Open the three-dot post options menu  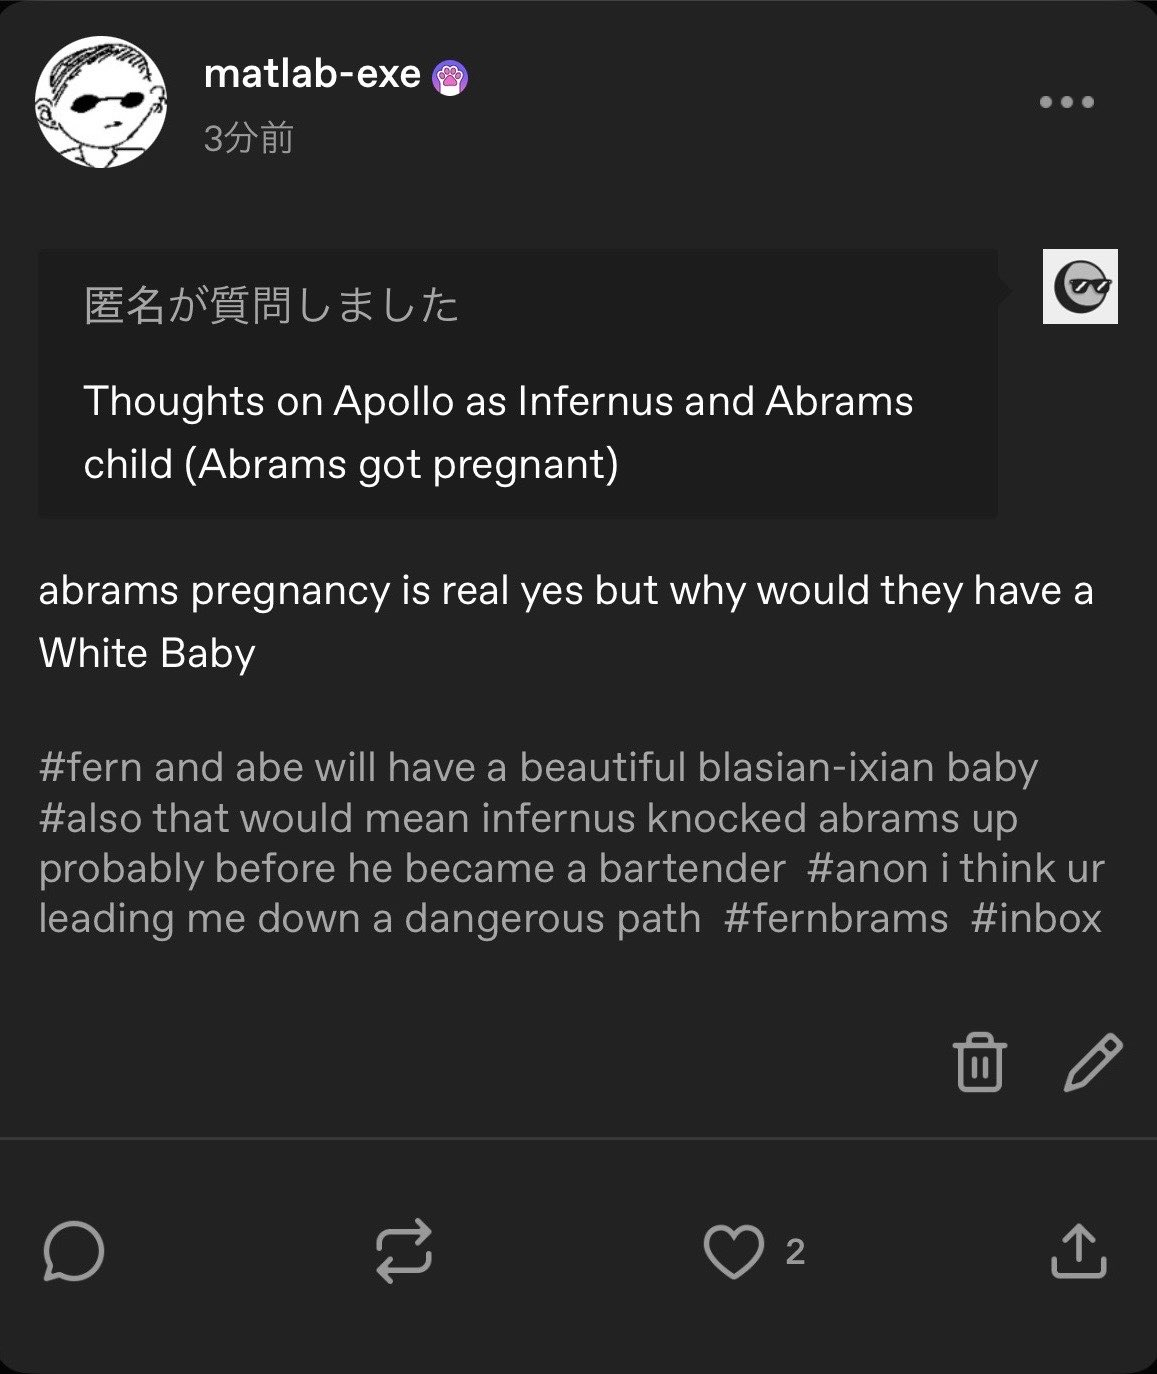[x=1067, y=102]
